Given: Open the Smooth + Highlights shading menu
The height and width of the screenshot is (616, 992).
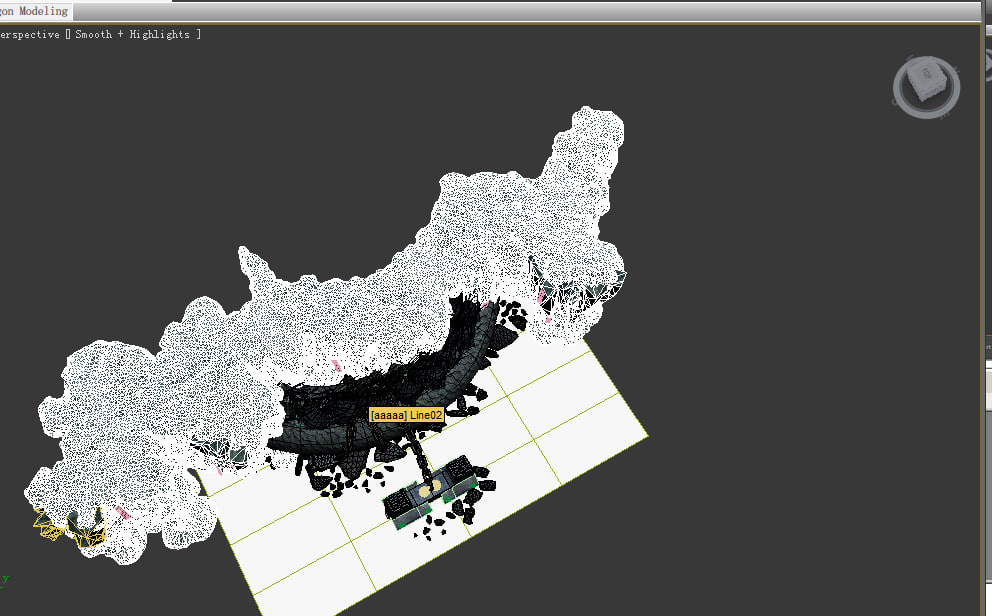Looking at the screenshot, I should coord(132,34).
